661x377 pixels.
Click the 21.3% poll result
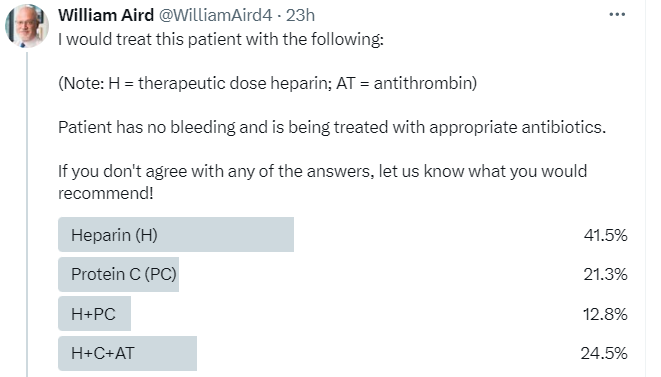[x=605, y=275]
